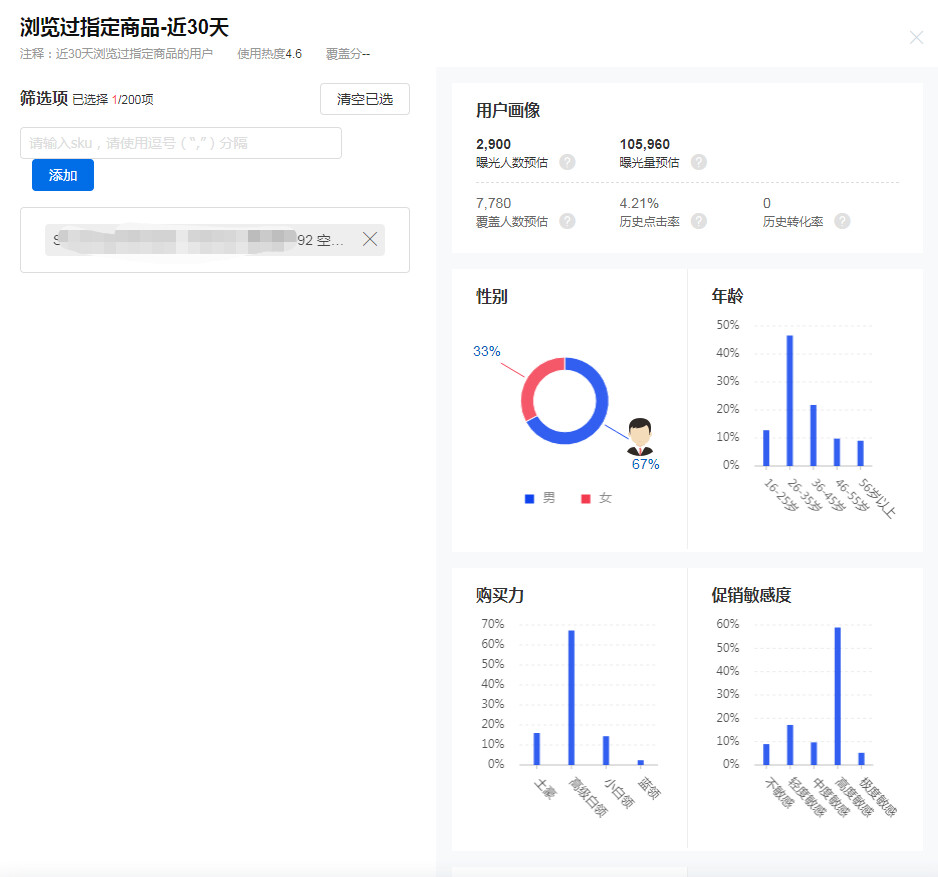Click the 26-35岁 age bar
This screenshot has width=938, height=877.
(x=790, y=400)
